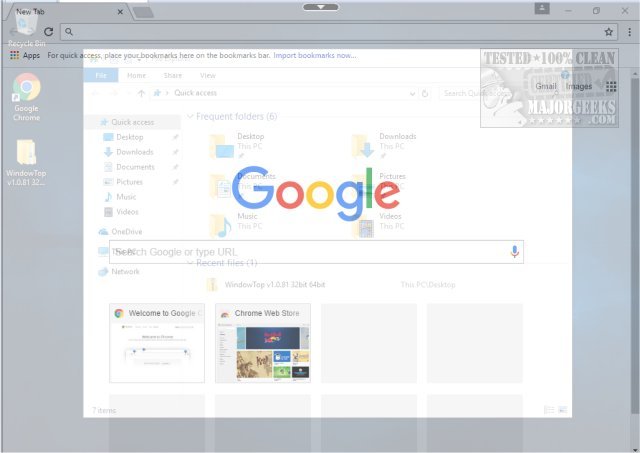
Task: Open Chrome Web Store thumbnail
Action: [263, 343]
